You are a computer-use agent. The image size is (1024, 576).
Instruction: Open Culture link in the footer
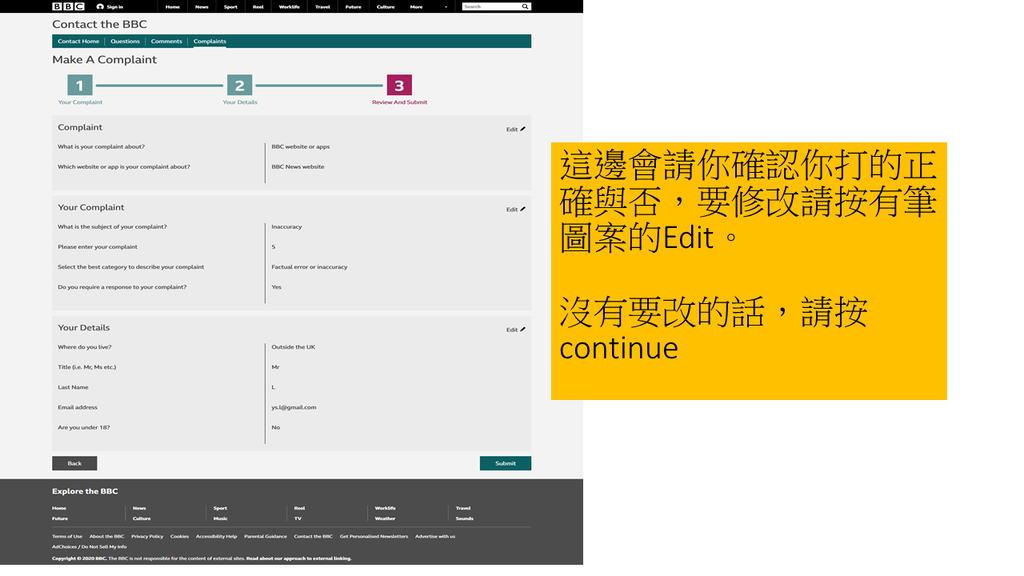tap(142, 519)
